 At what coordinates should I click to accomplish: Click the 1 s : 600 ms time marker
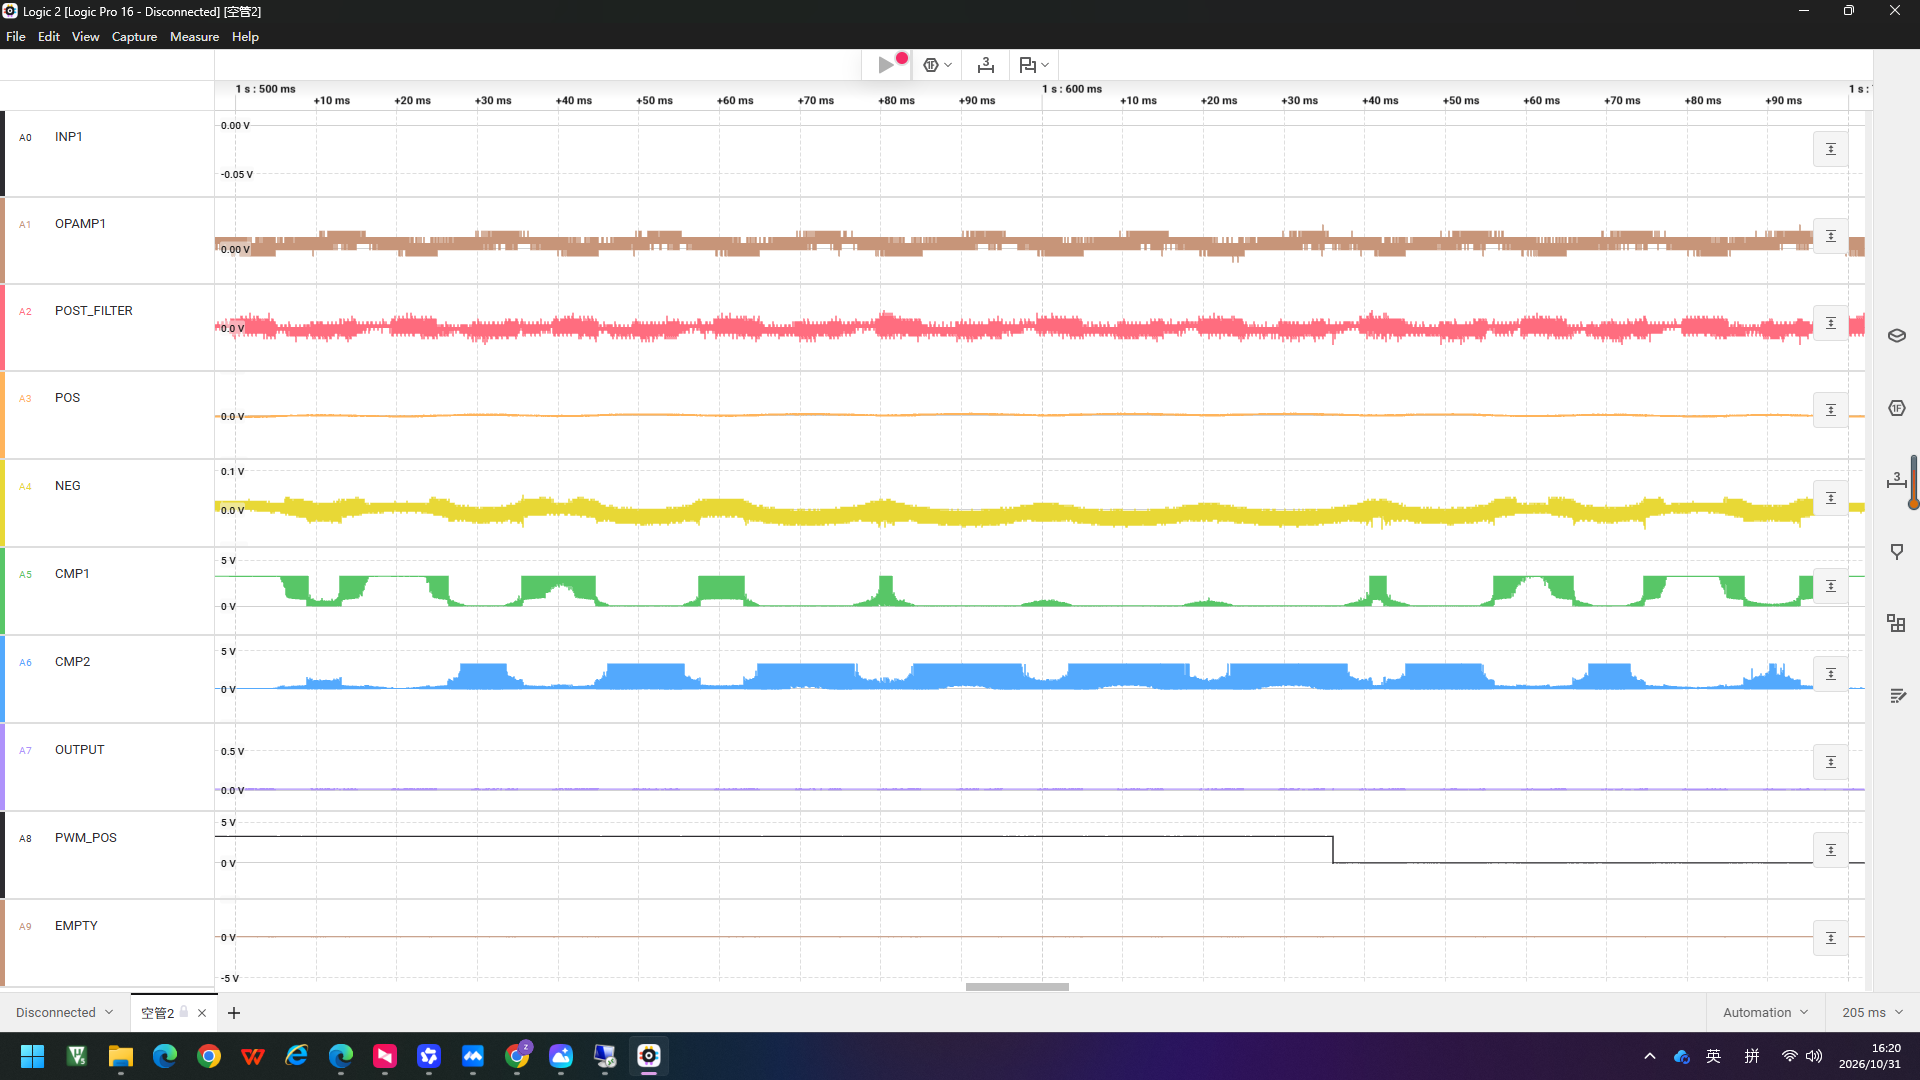coord(1072,89)
